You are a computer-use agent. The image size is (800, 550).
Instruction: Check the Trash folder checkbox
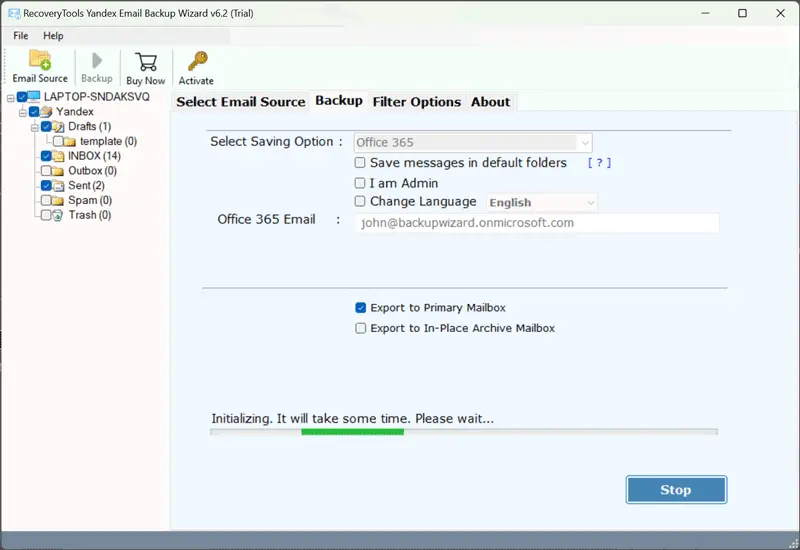point(46,215)
